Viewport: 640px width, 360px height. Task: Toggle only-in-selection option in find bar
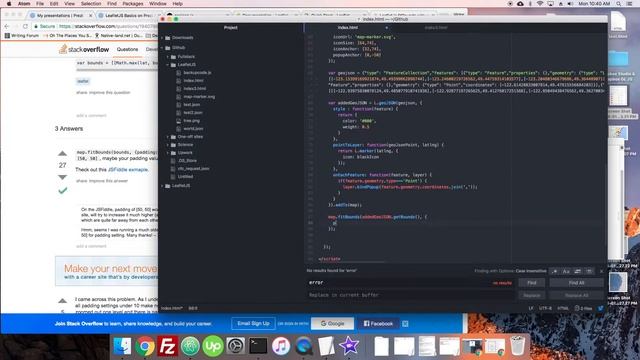(578, 271)
